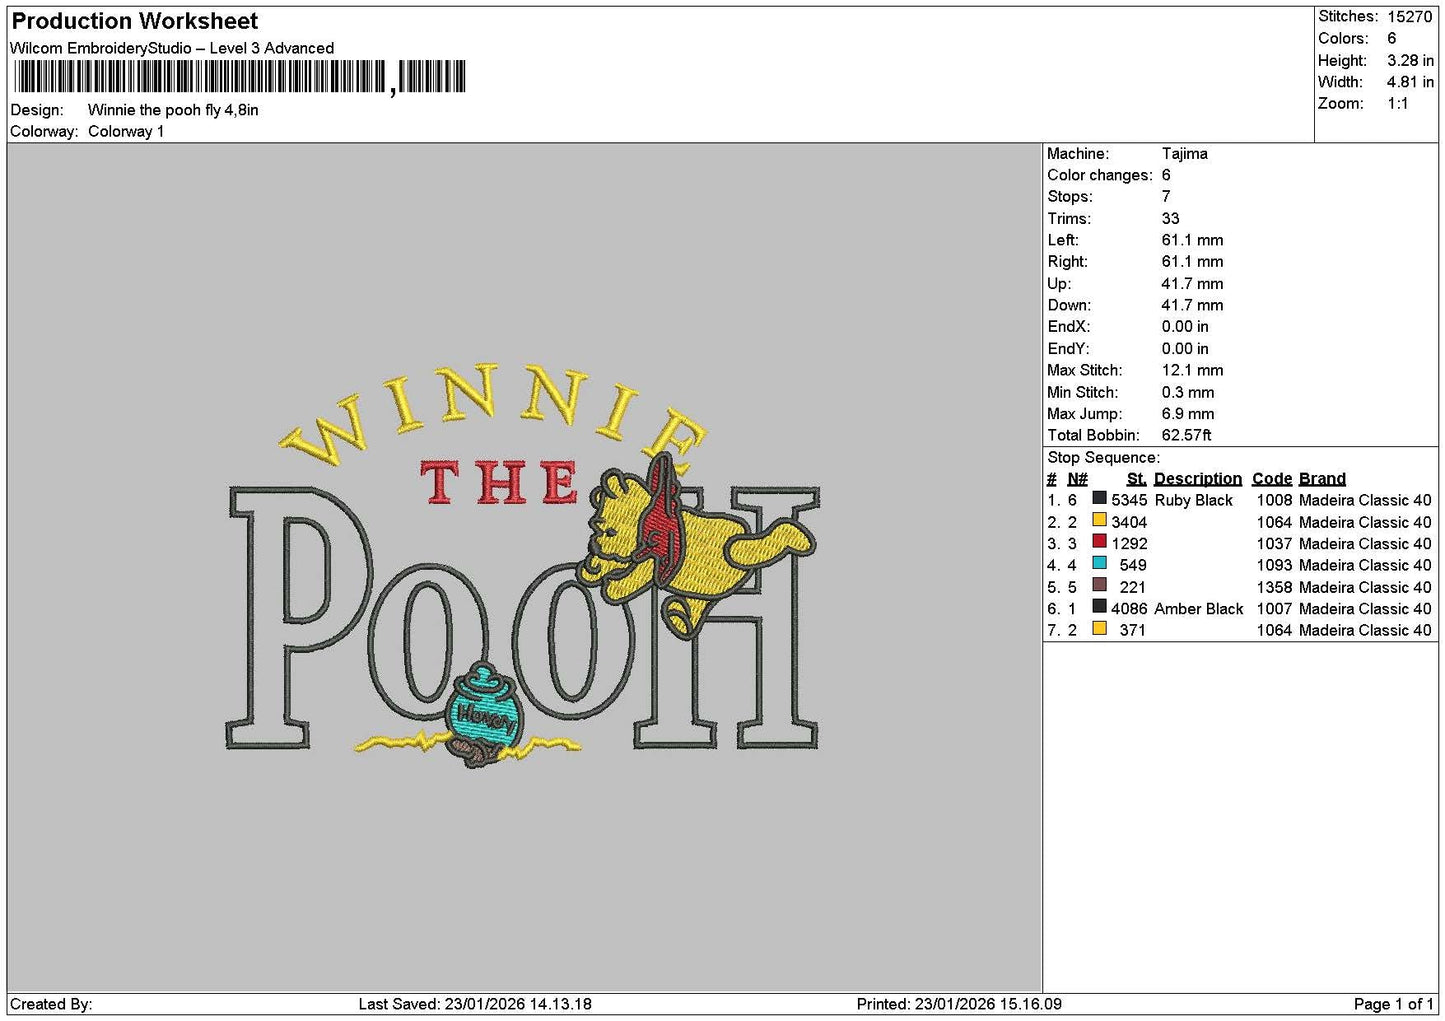Click the Machine value 'Tajima'
The image size is (1445, 1021).
click(x=1185, y=154)
